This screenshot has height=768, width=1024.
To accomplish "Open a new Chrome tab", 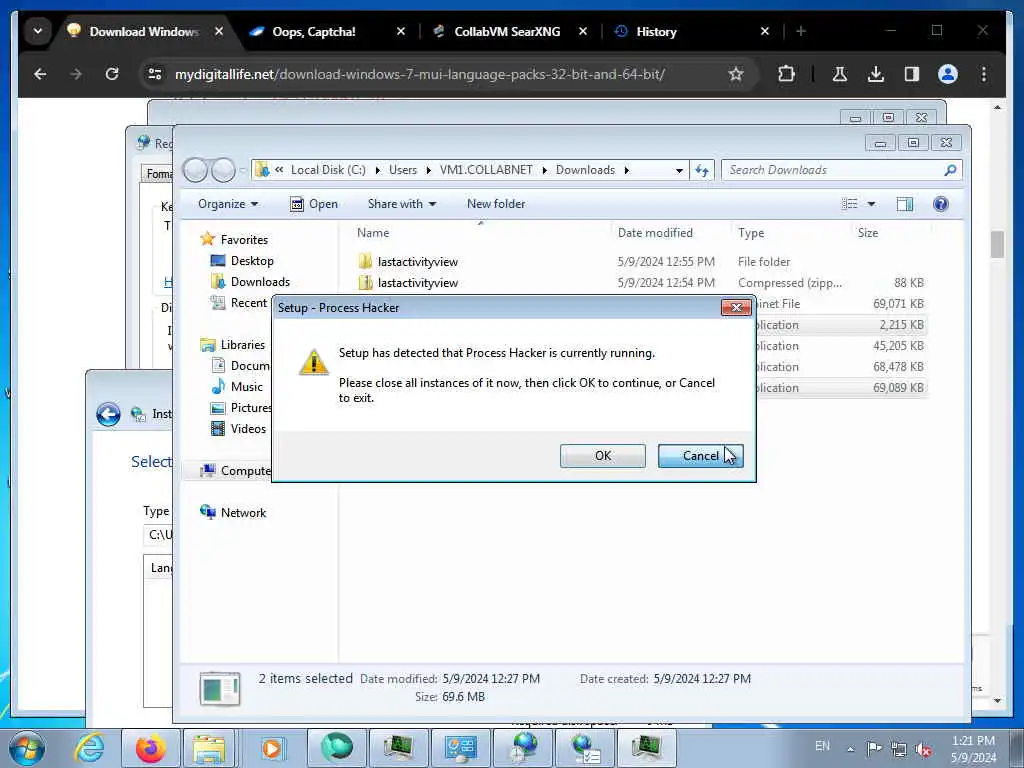I will [x=801, y=31].
